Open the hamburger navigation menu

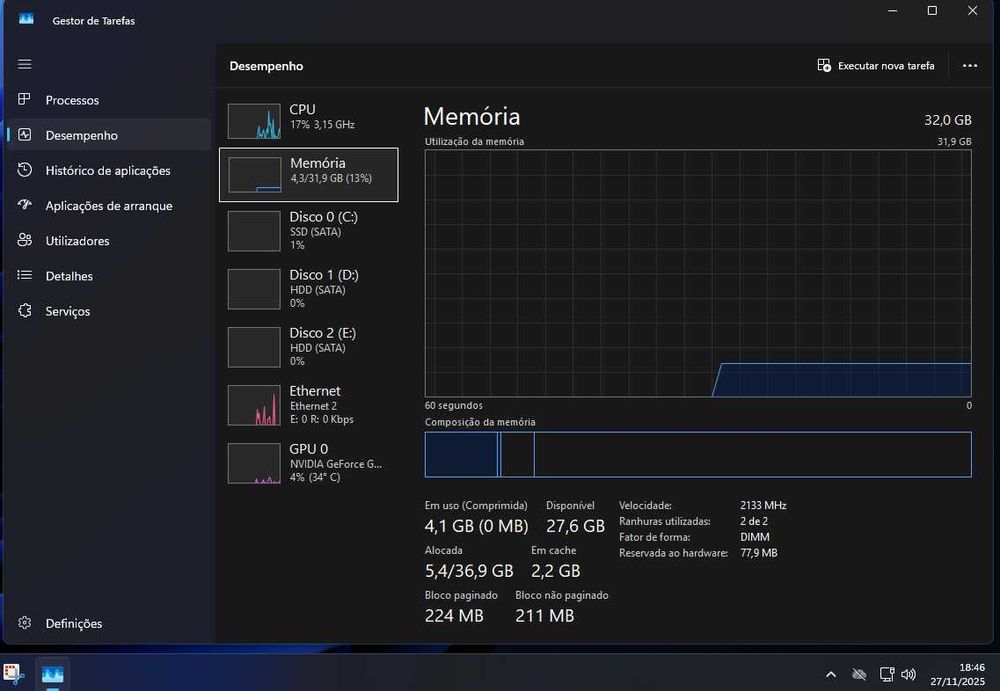[25, 64]
